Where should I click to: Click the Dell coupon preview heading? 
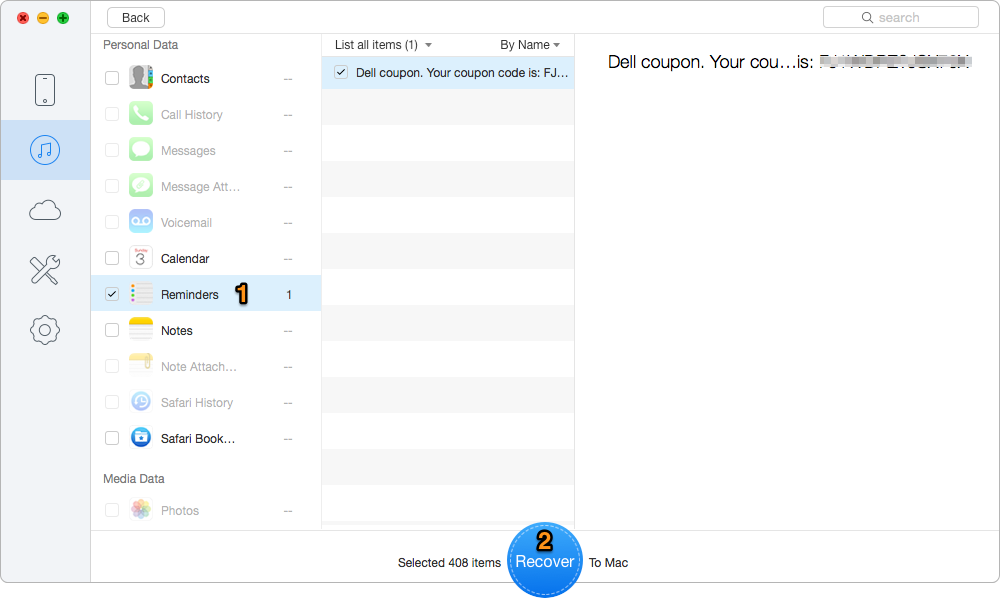coord(789,62)
